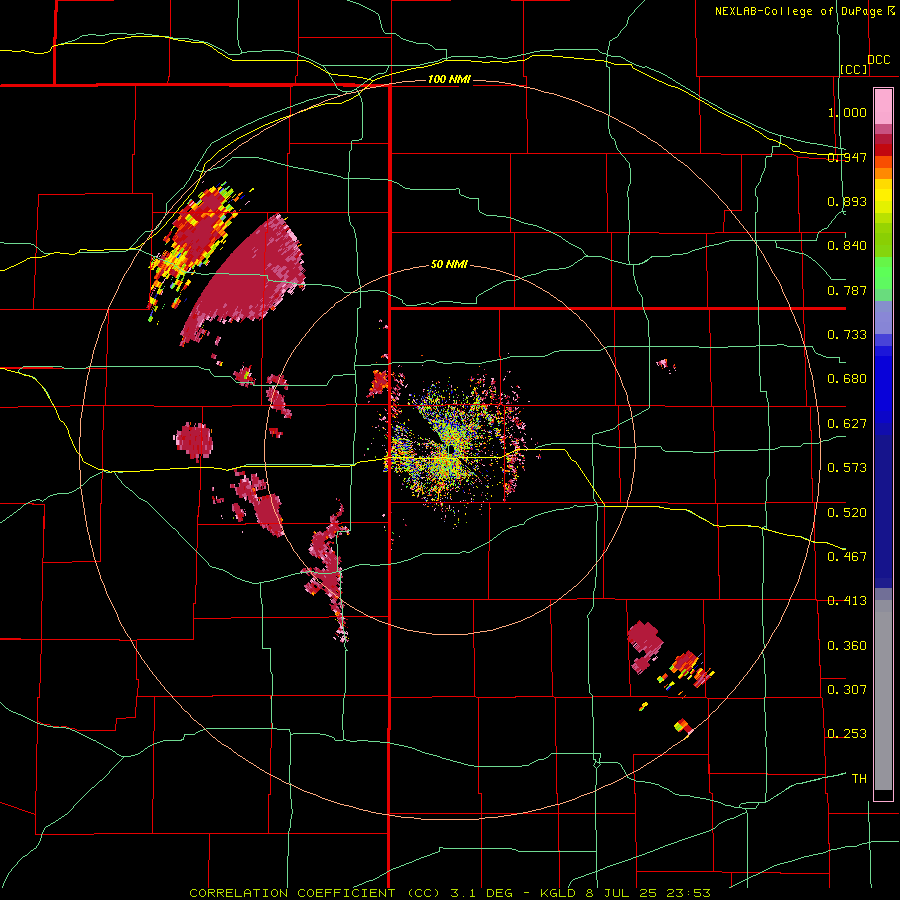This screenshot has height=900, width=900.
Task: Click the 0.680 legend value
Action: pyautogui.click(x=847, y=379)
